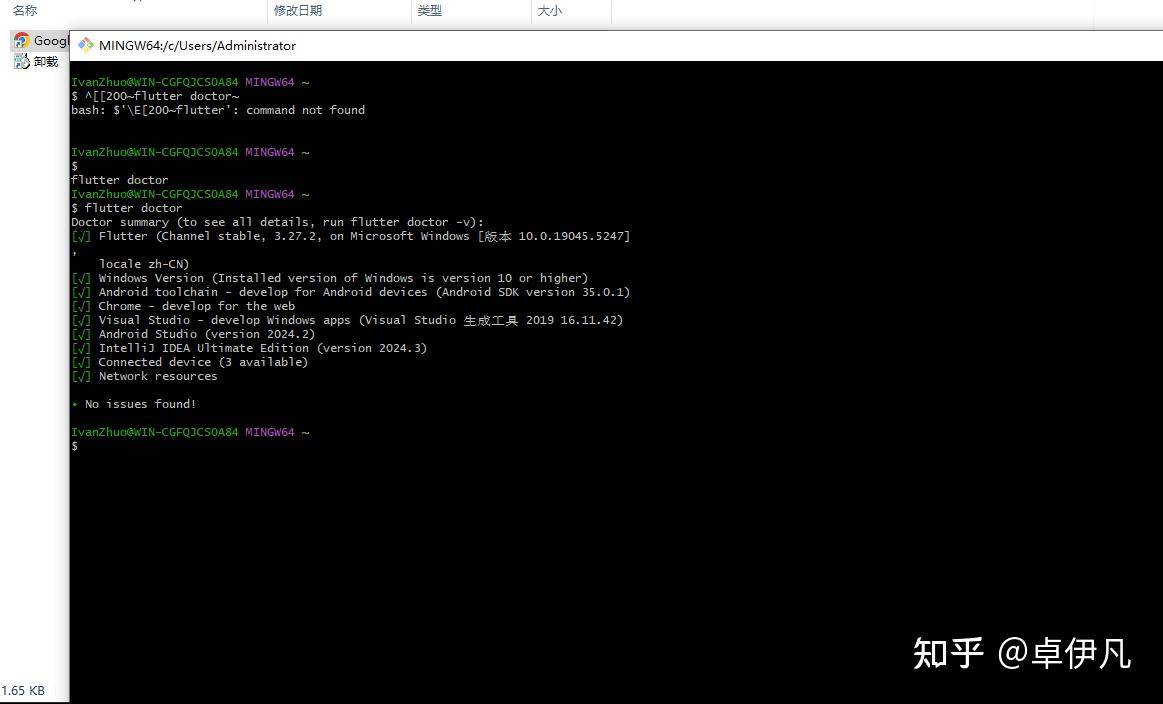Click the 卸载 file name in Explorer
The height and width of the screenshot is (704, 1163).
[46, 62]
